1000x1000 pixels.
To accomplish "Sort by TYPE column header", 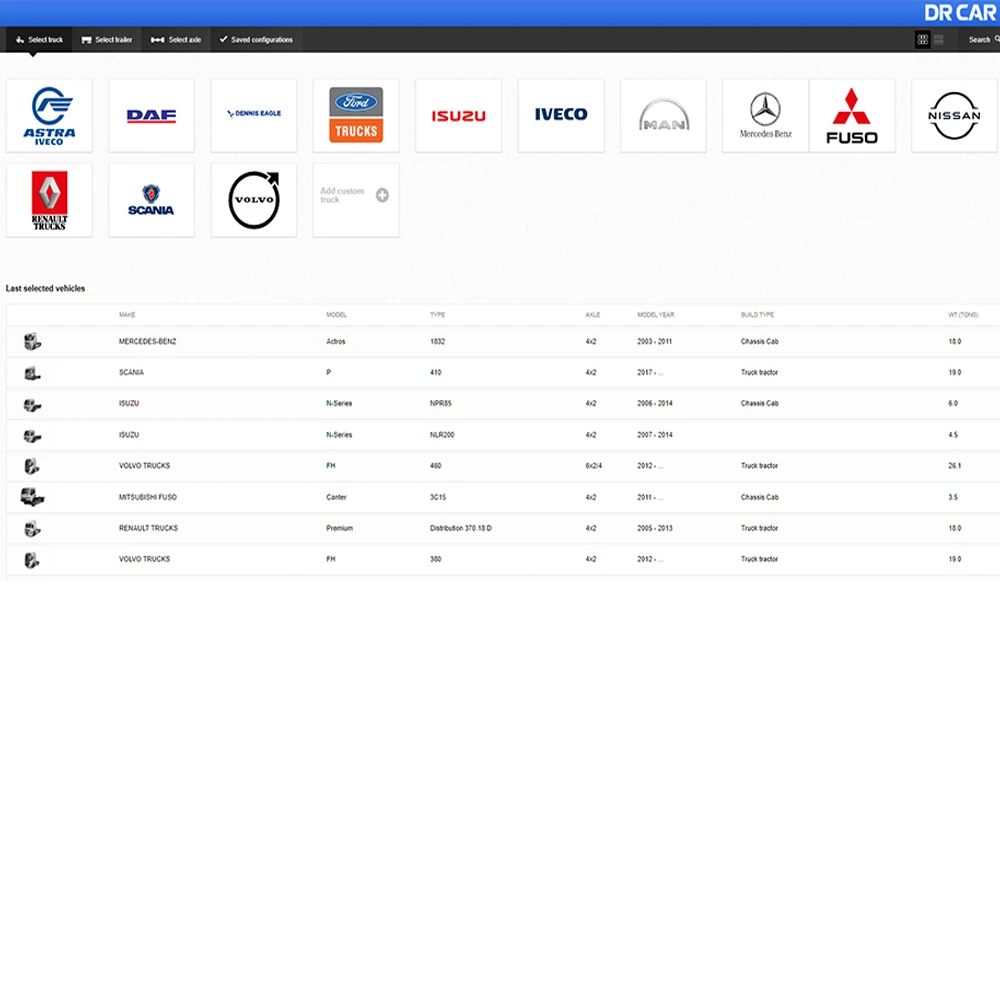I will point(438,315).
